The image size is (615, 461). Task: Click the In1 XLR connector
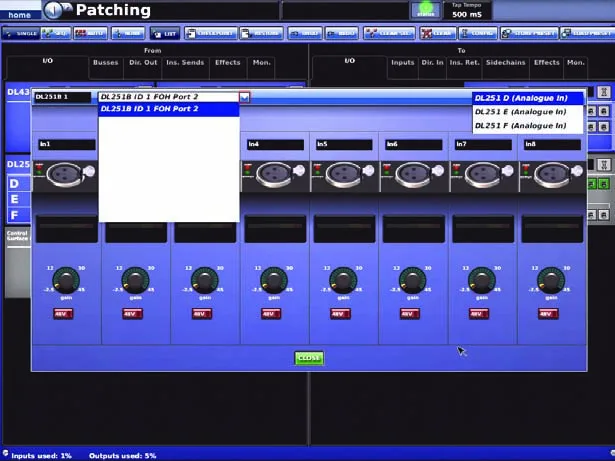66,174
